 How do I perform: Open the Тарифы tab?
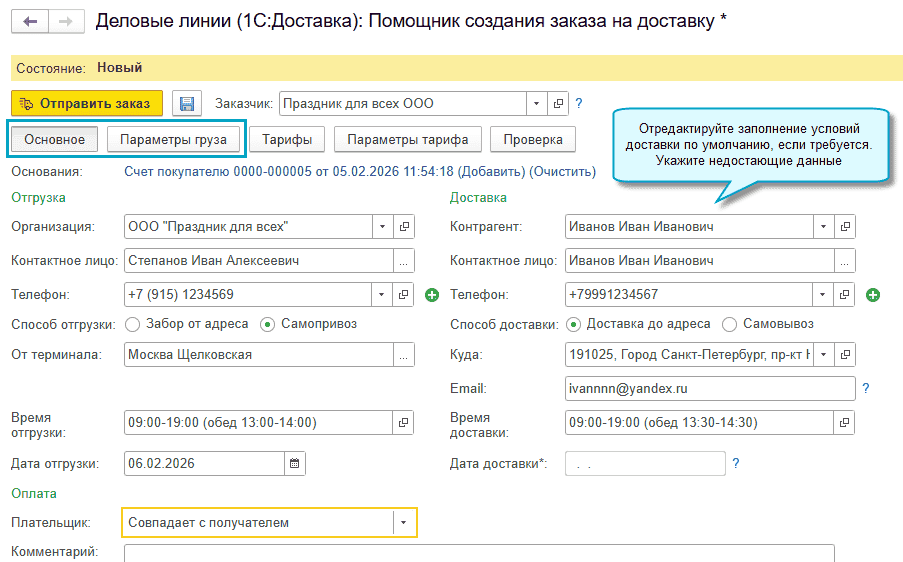(x=287, y=139)
